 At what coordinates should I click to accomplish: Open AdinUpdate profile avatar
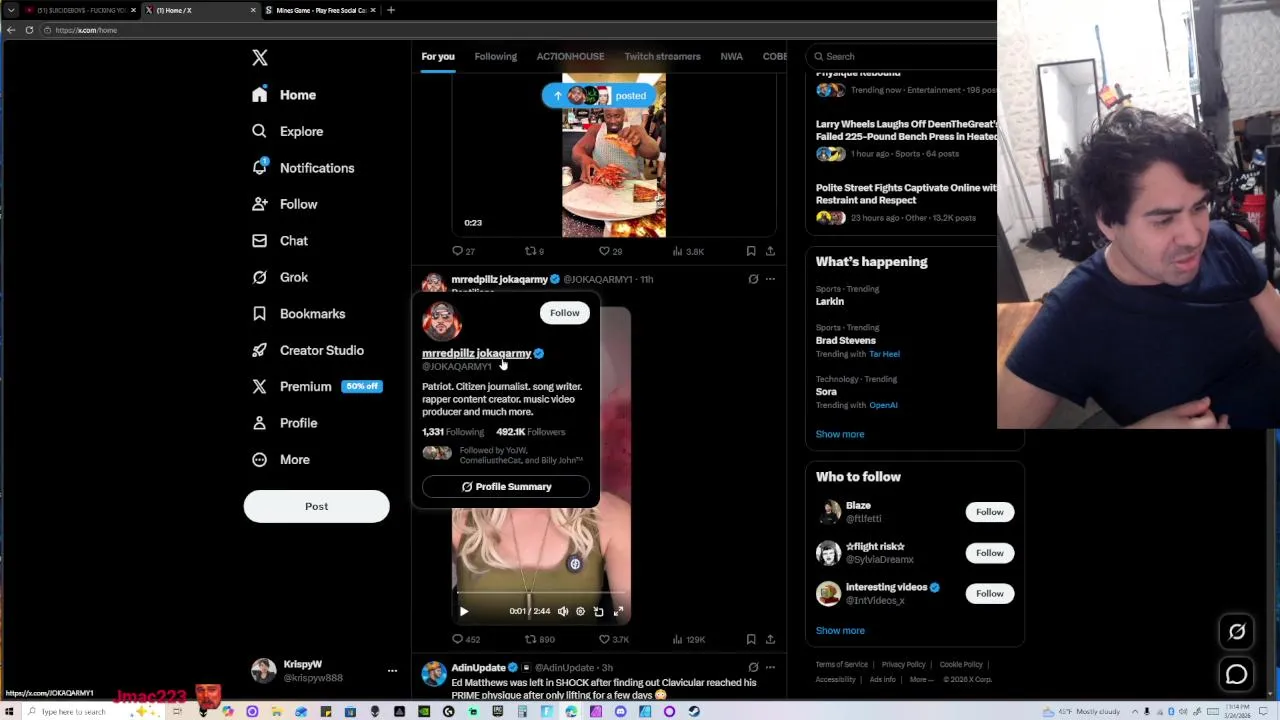(x=434, y=674)
